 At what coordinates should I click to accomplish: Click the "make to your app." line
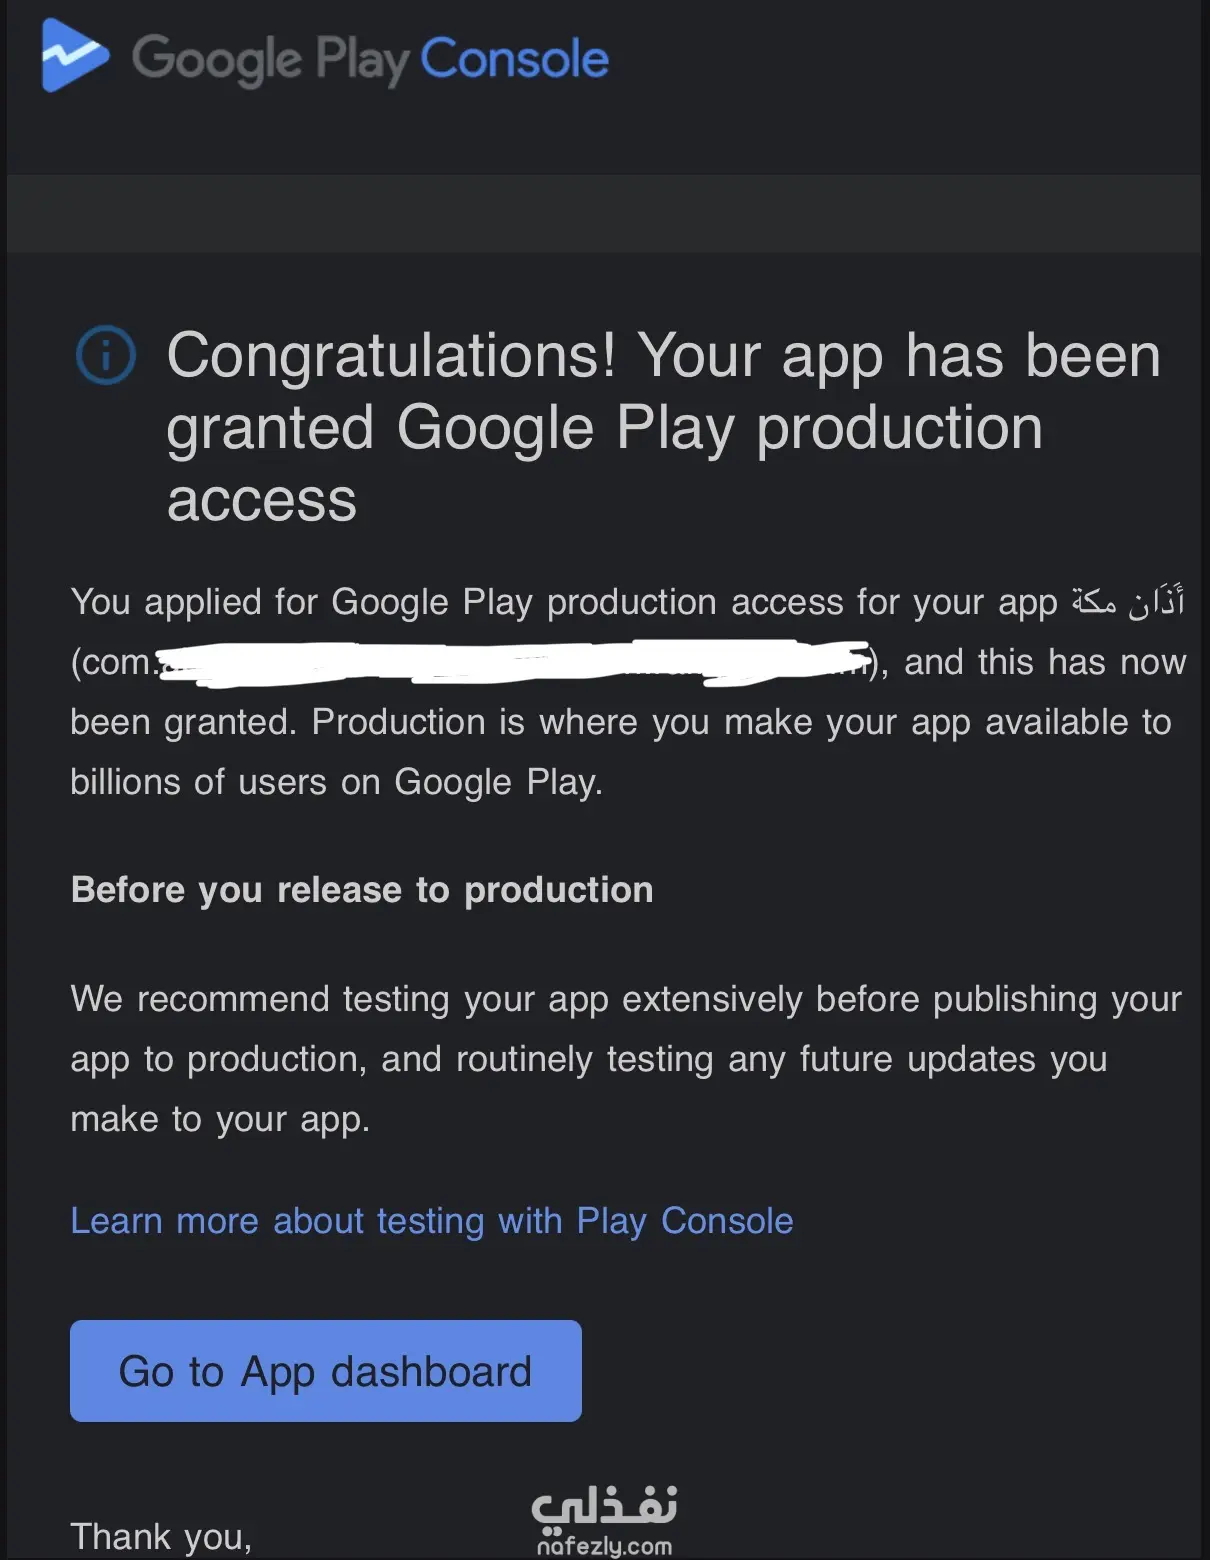coord(220,1119)
